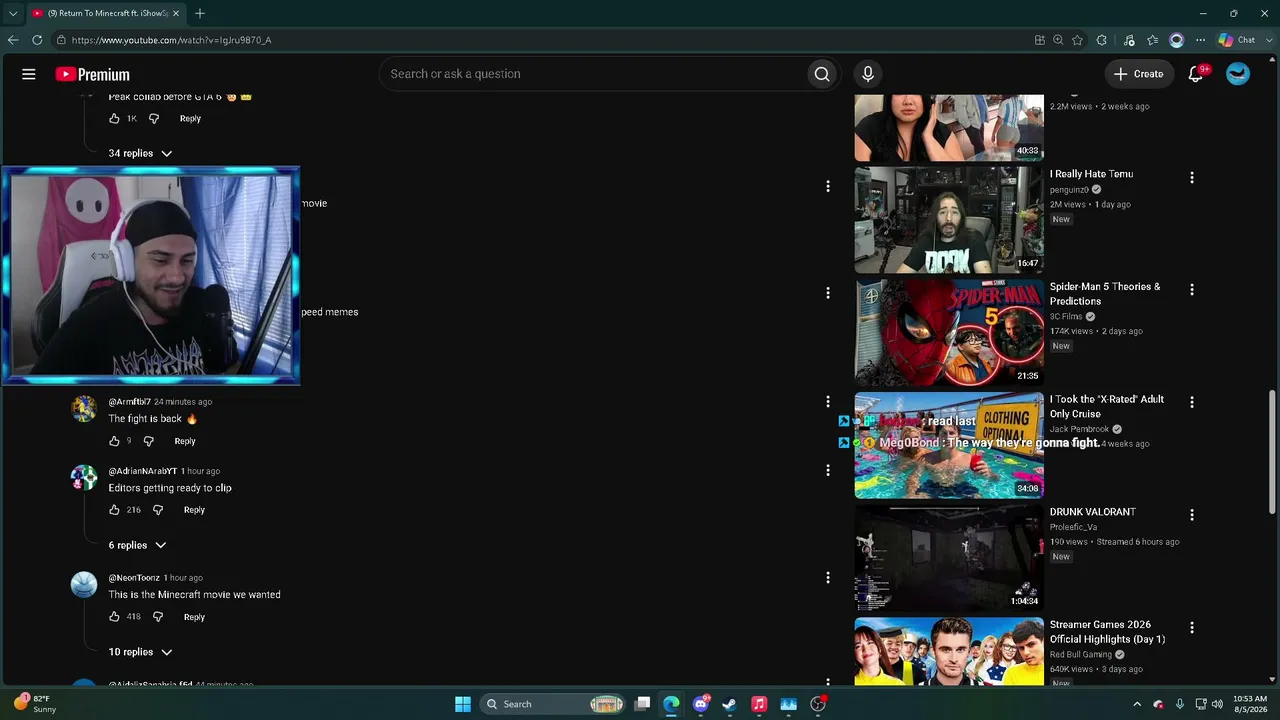The width and height of the screenshot is (1280, 720).
Task: Like the 'The fight is back' comment
Action: tap(114, 441)
